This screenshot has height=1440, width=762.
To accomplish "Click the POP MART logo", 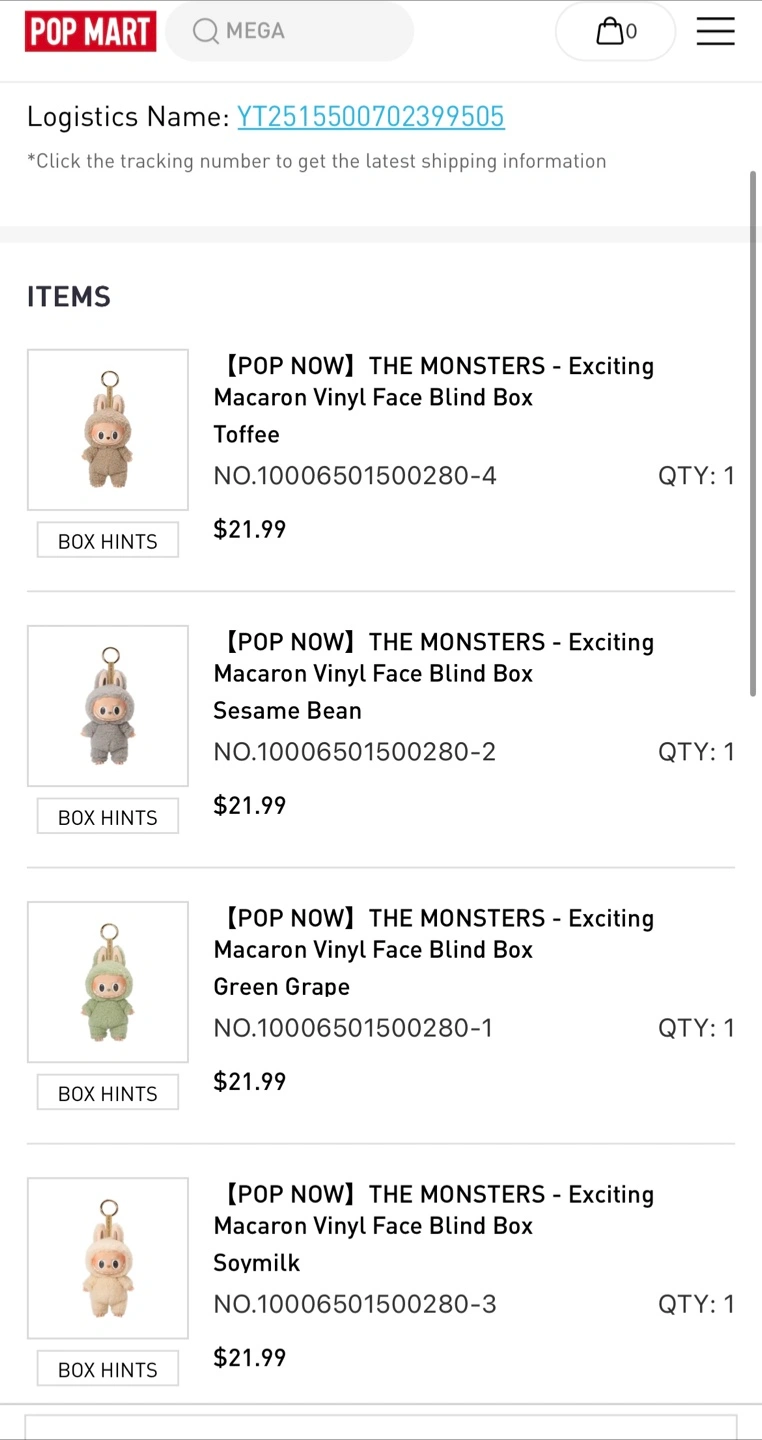I will pos(90,31).
